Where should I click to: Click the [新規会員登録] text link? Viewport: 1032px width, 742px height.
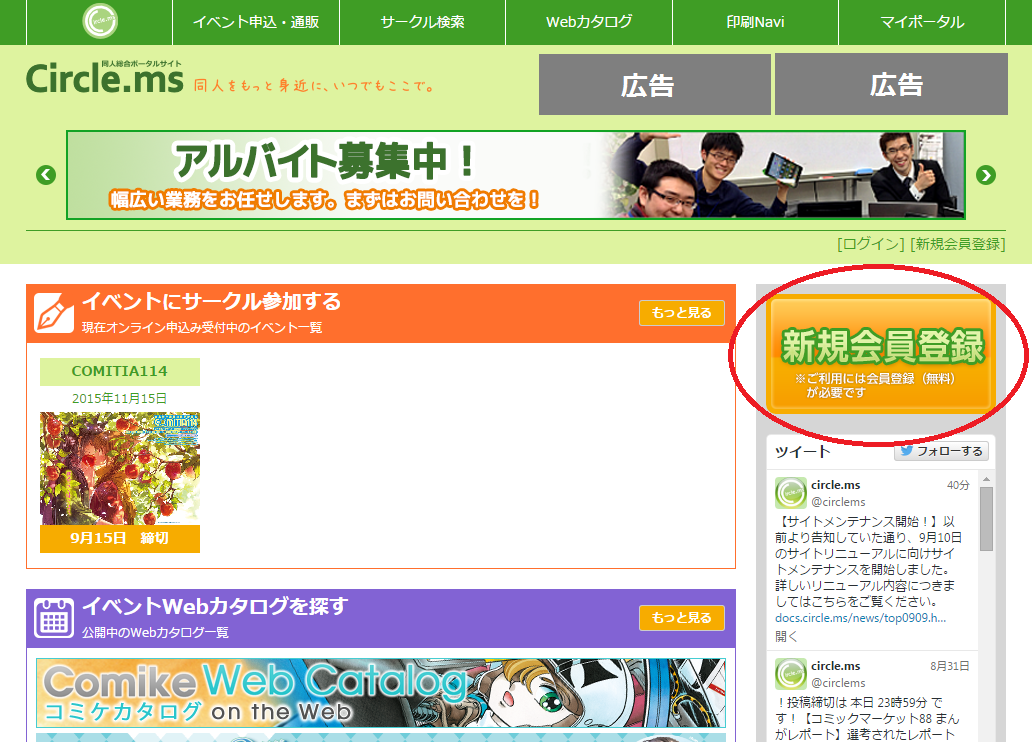click(958, 244)
